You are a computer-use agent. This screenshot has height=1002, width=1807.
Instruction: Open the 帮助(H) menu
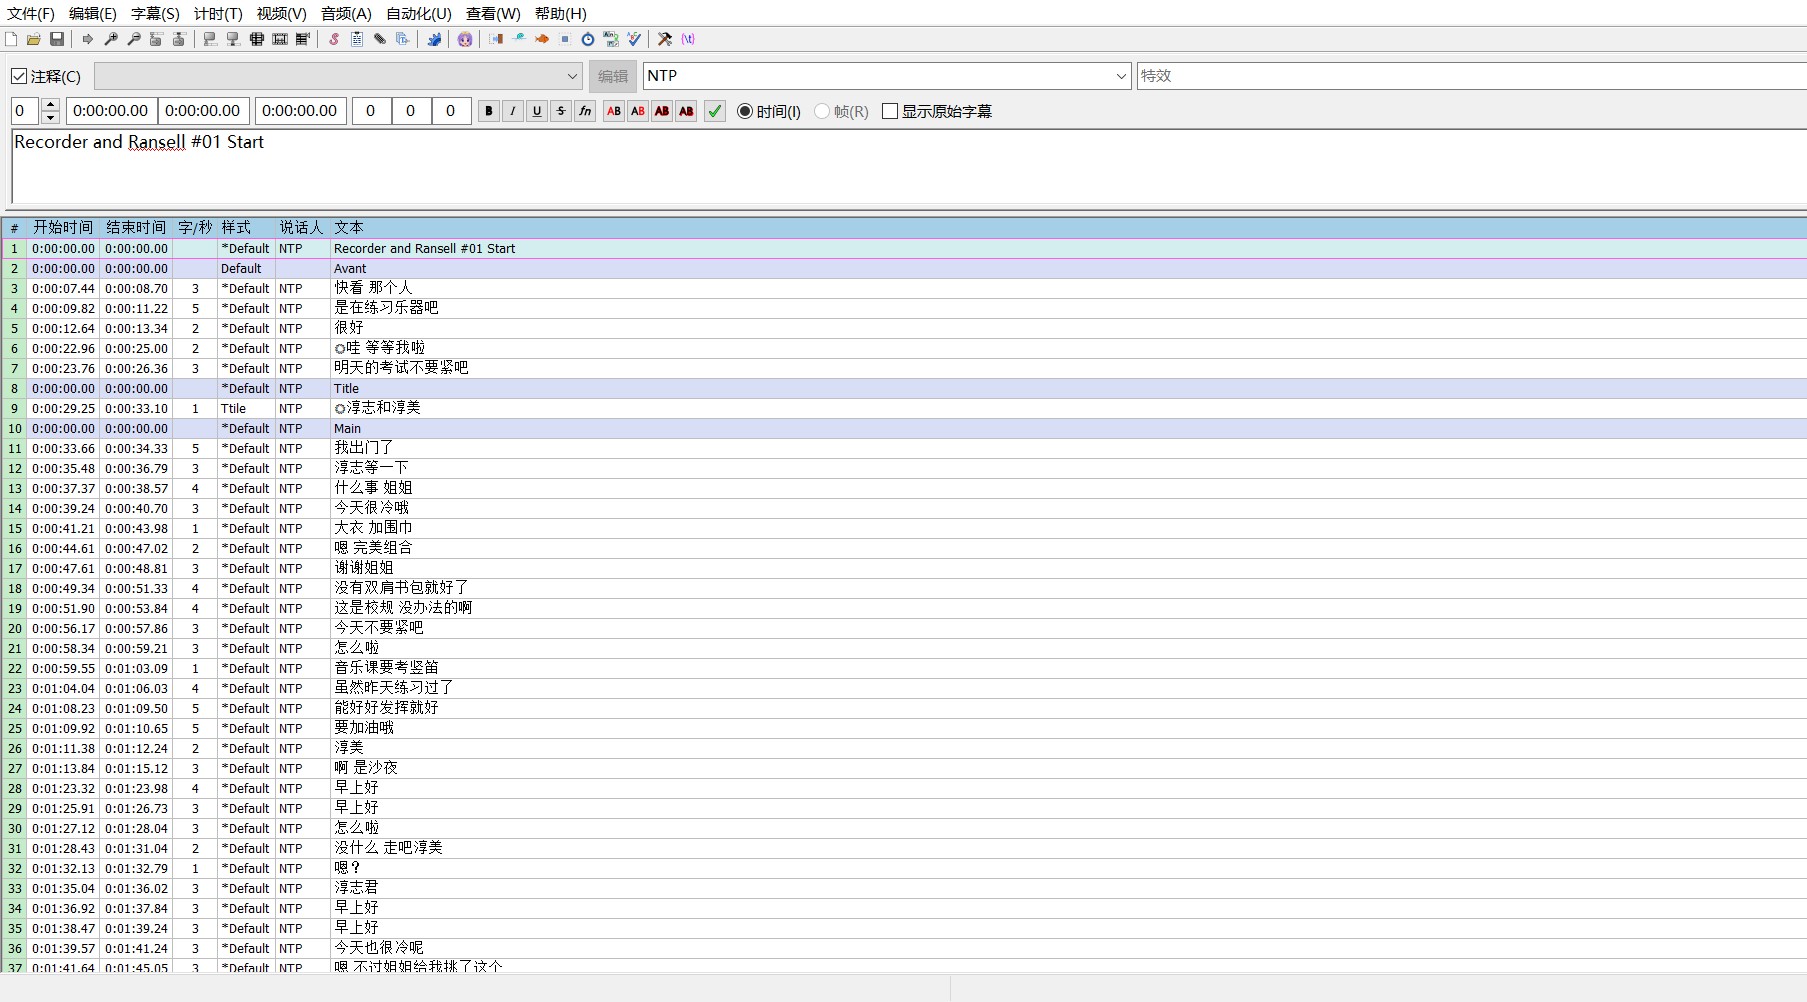click(561, 13)
